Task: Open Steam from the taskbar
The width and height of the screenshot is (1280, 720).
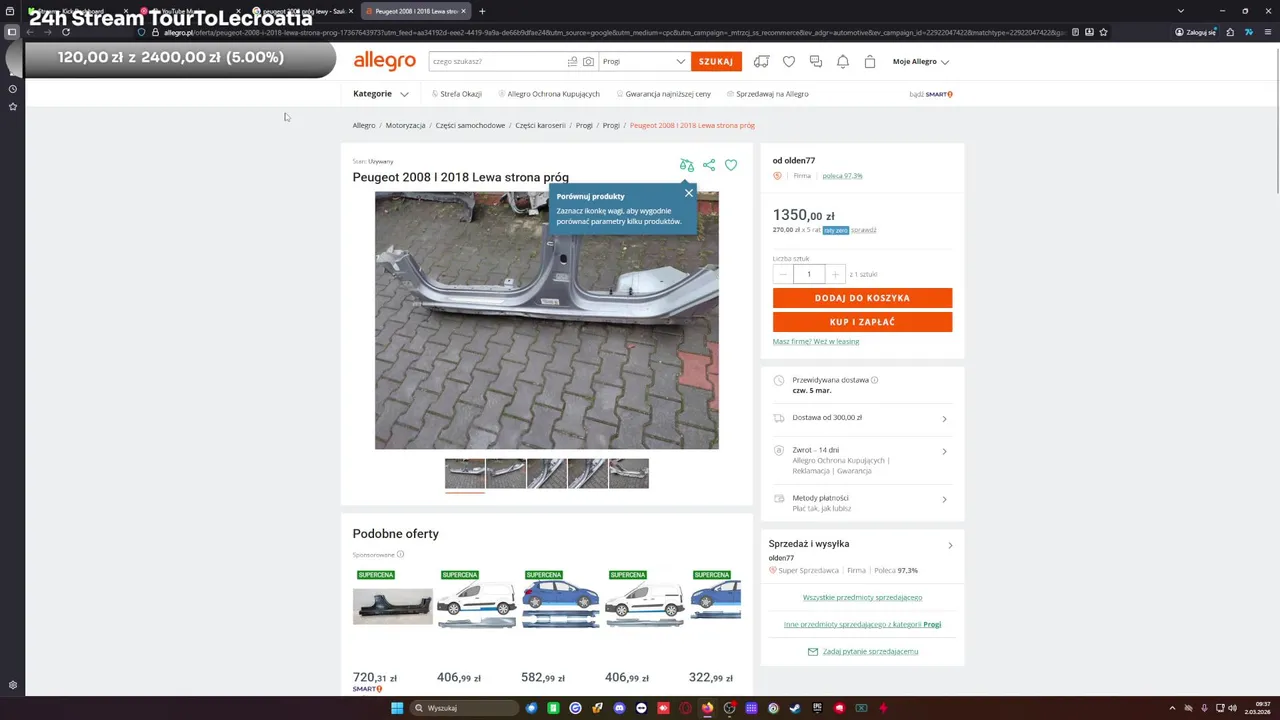Action: pos(795,708)
